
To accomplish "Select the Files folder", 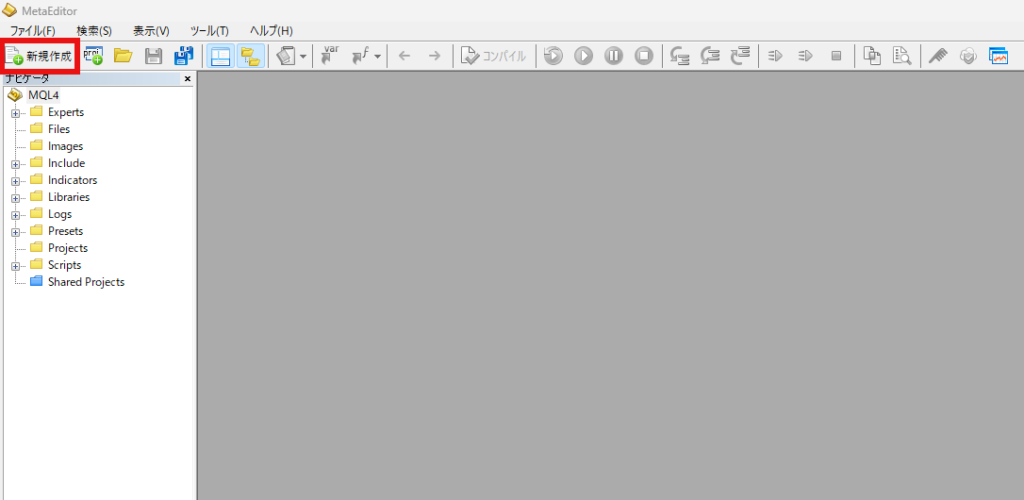I will 59,129.
